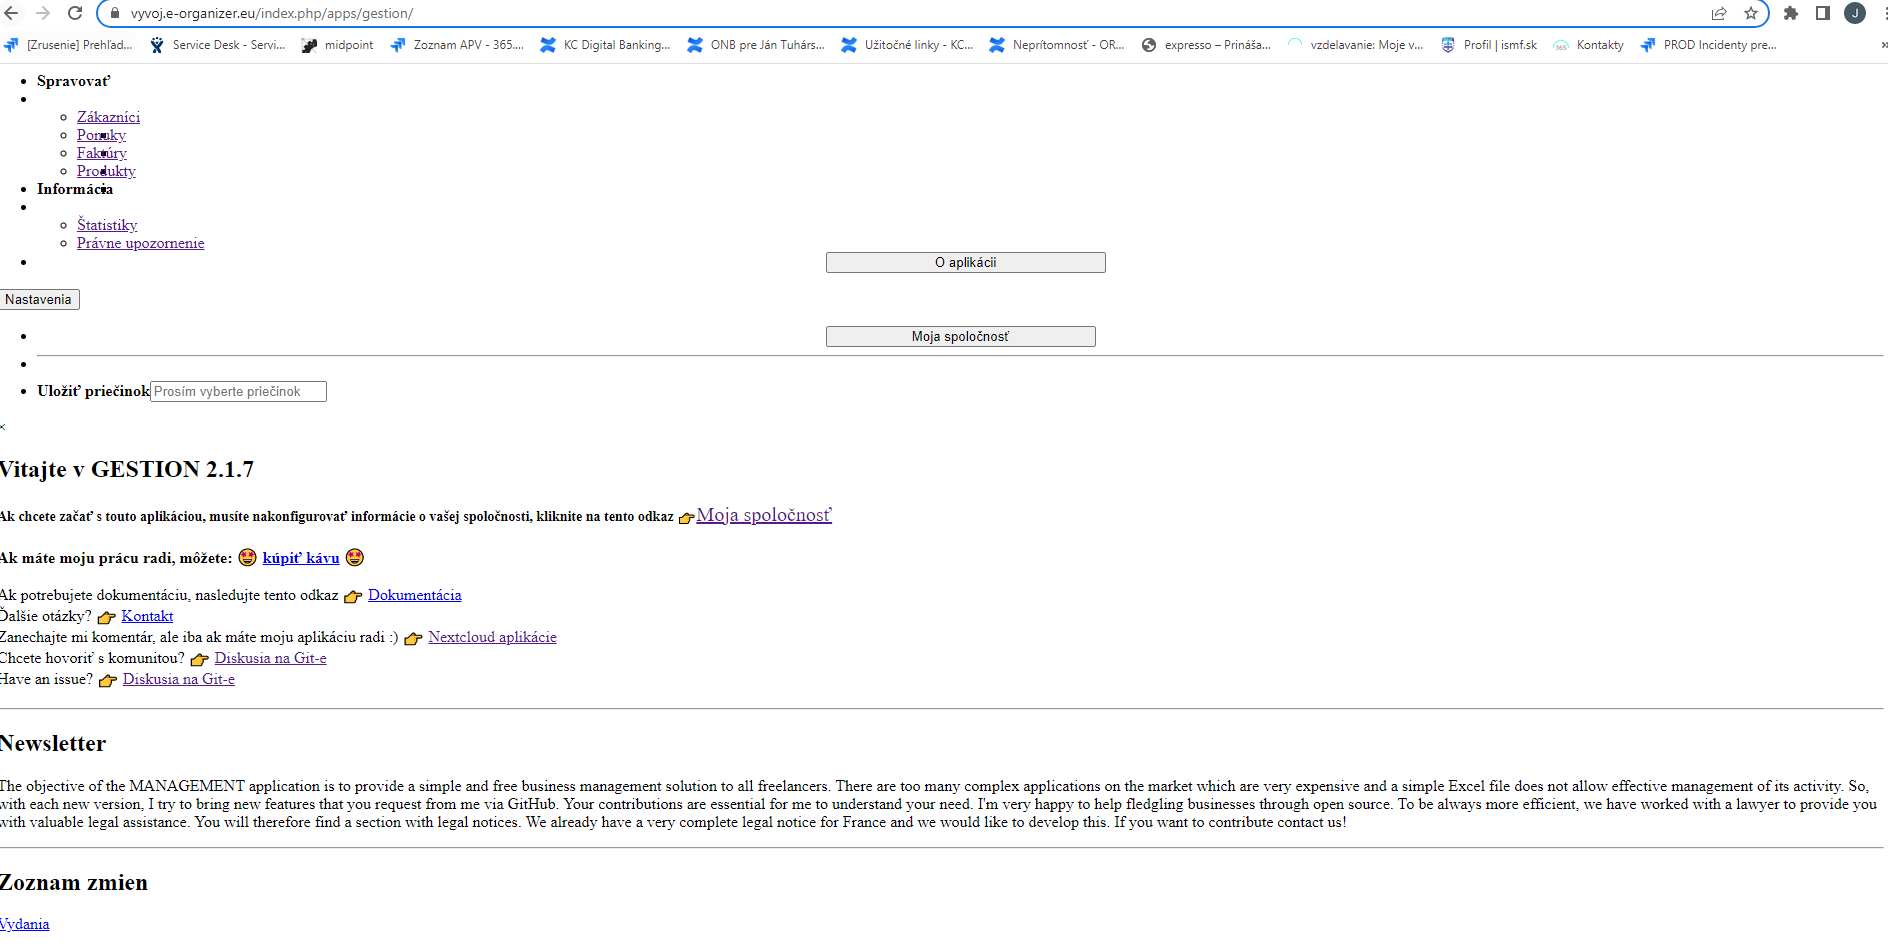
Task: Close the welcome panel with the × mark
Action: pyautogui.click(x=3, y=427)
